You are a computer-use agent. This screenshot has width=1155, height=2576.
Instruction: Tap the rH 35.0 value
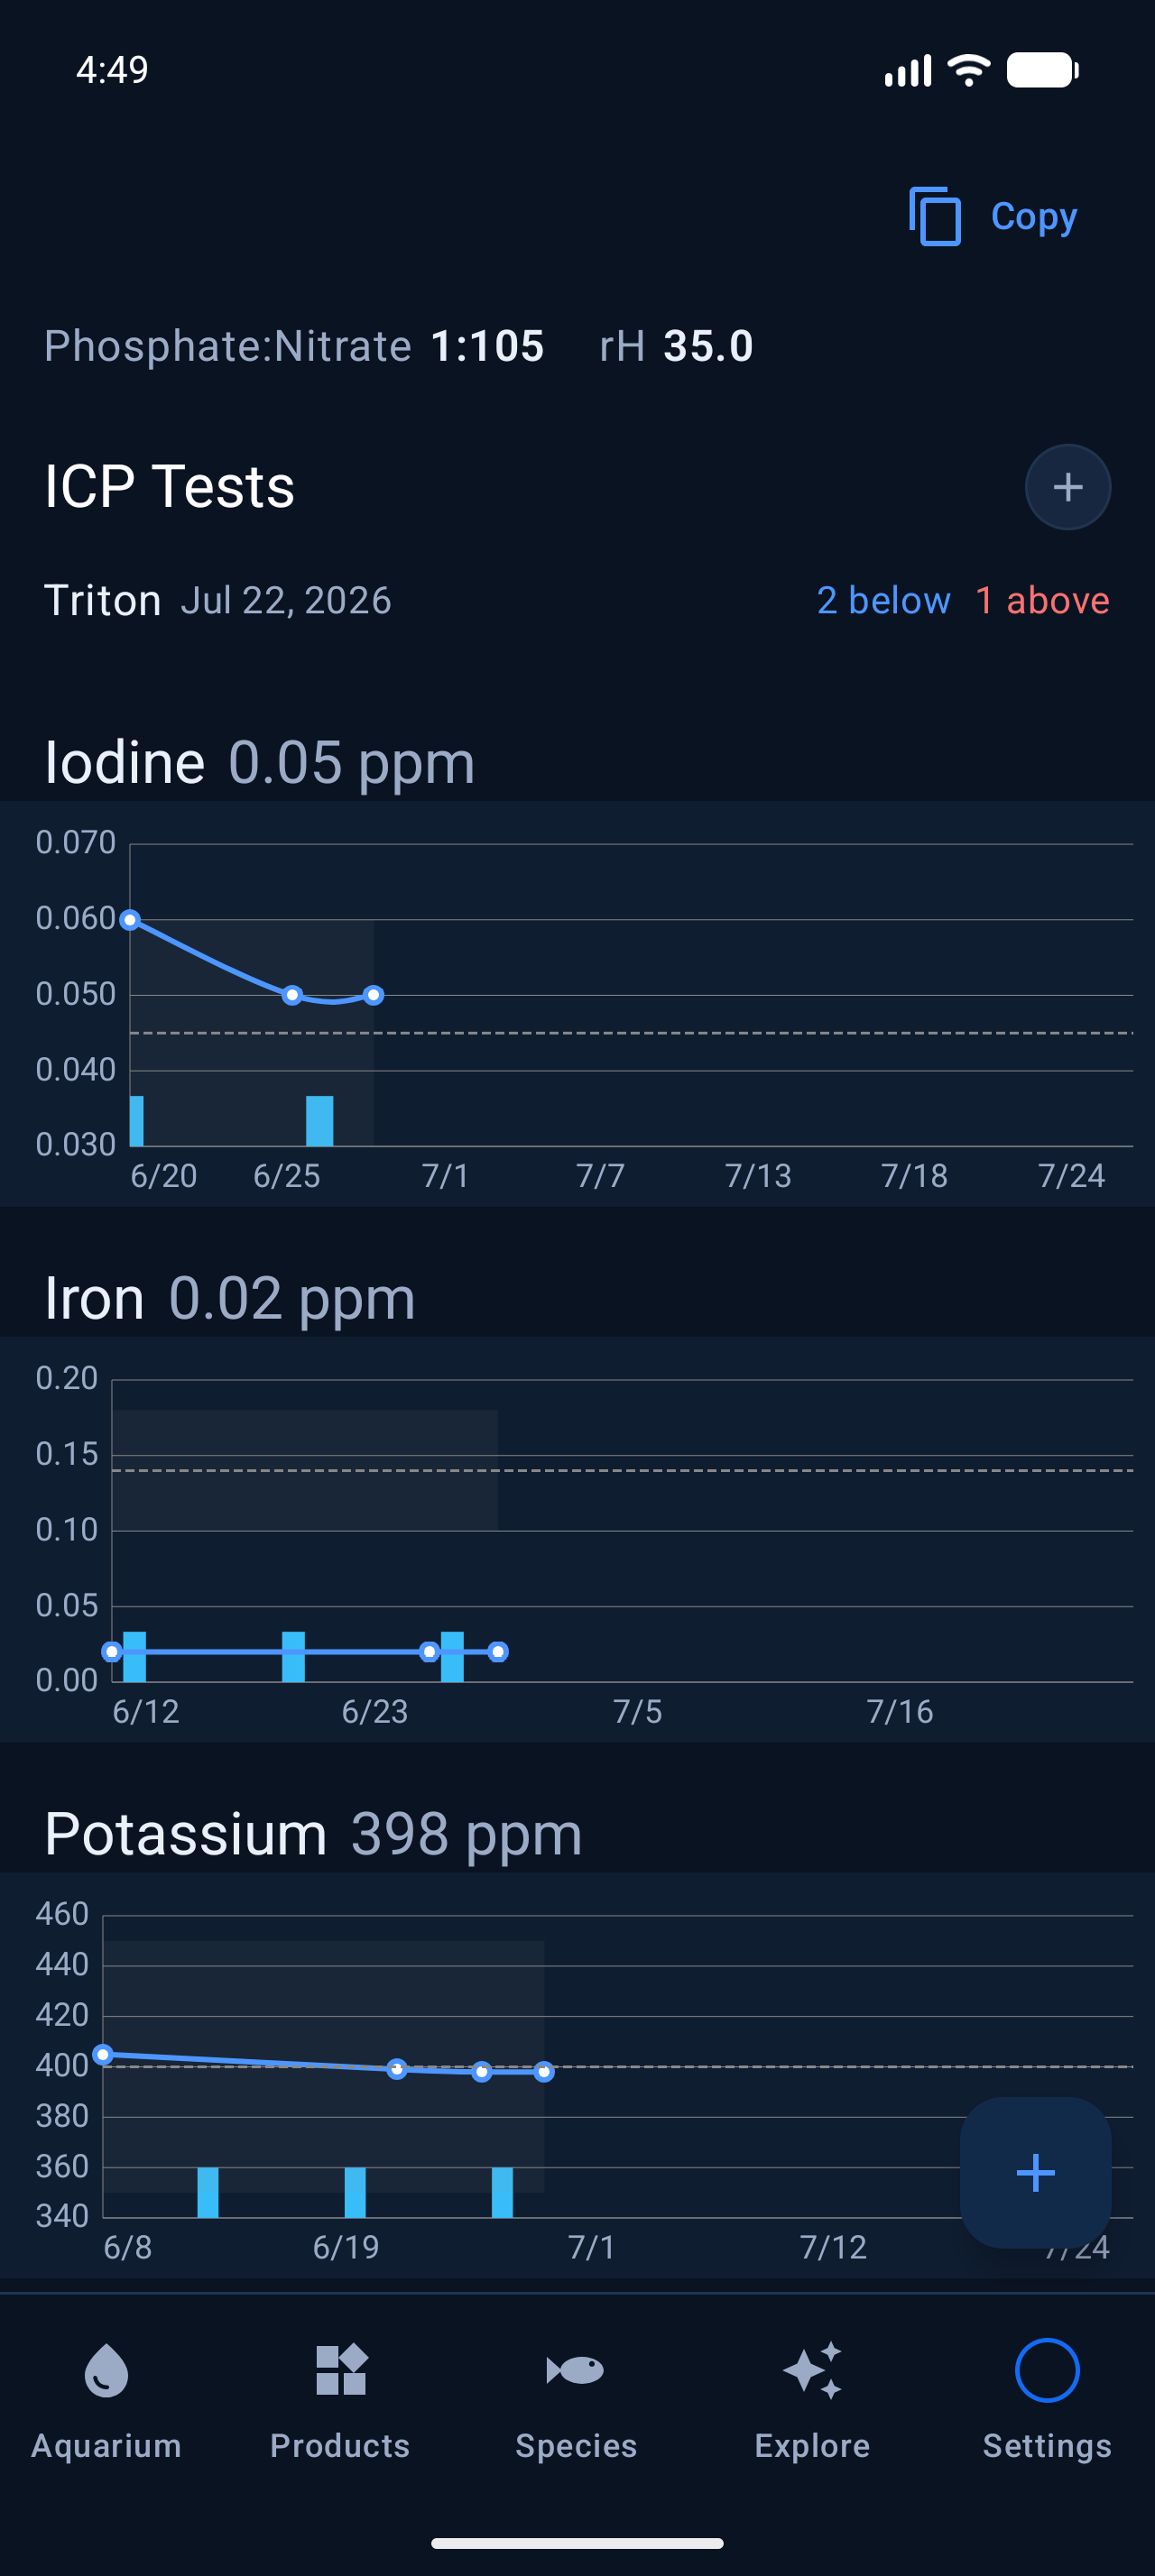pyautogui.click(x=676, y=346)
